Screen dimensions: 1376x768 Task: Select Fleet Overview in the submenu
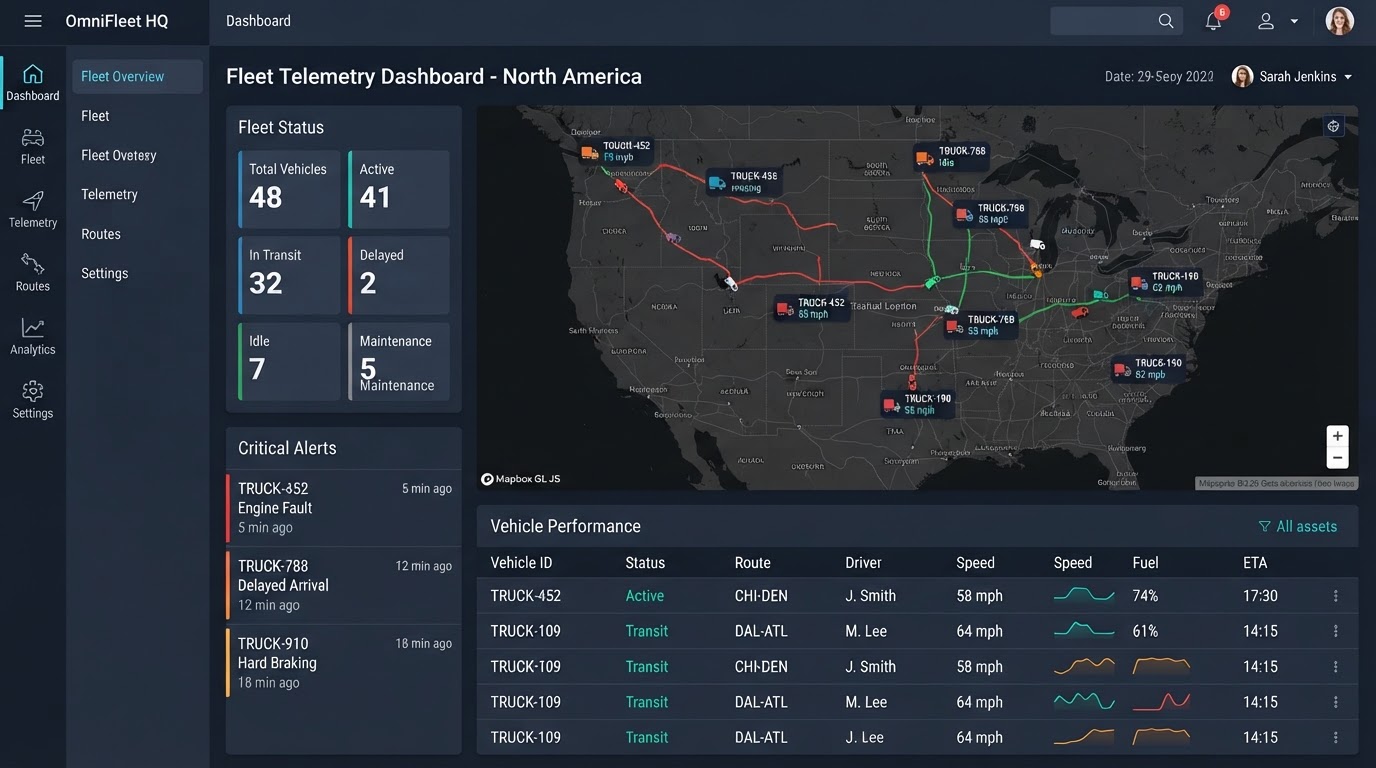click(137, 77)
